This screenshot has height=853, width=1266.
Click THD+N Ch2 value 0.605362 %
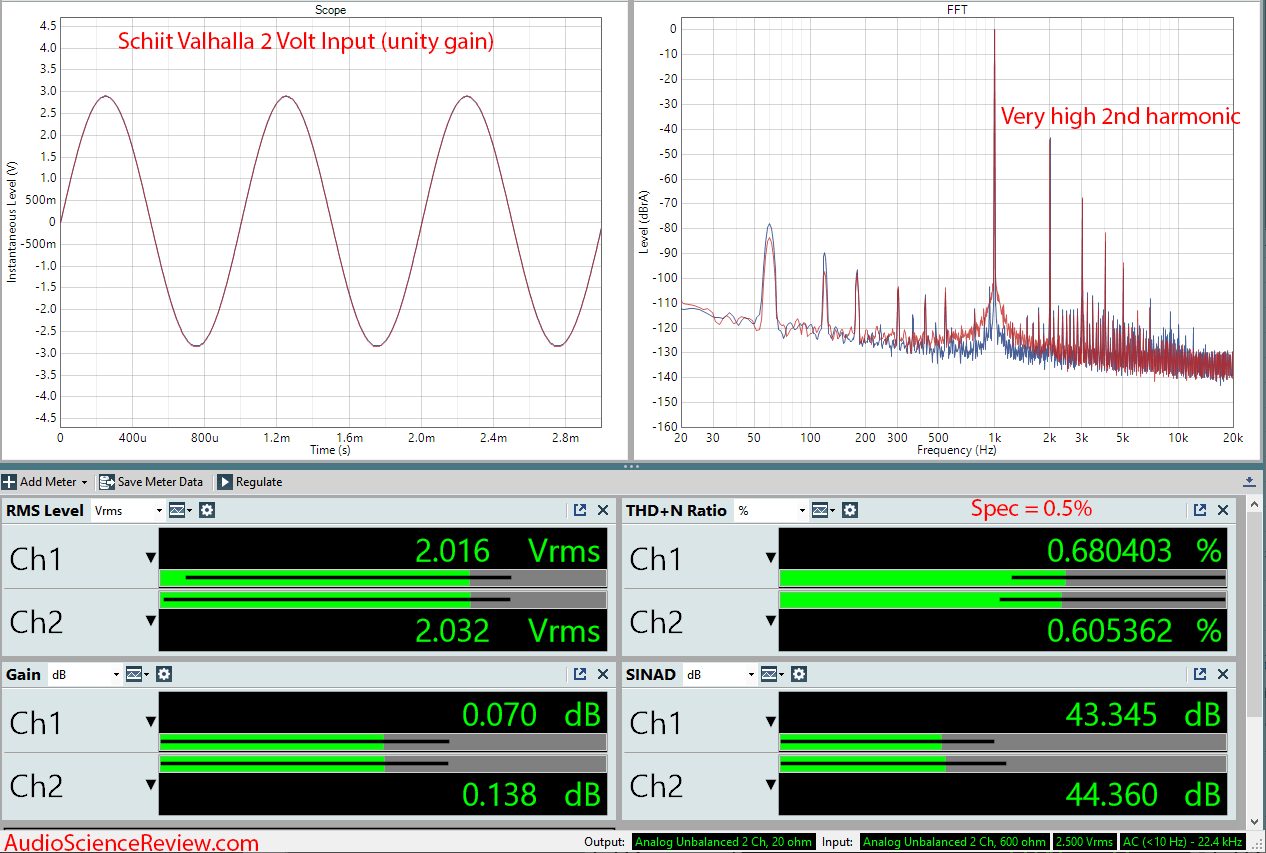1134,630
